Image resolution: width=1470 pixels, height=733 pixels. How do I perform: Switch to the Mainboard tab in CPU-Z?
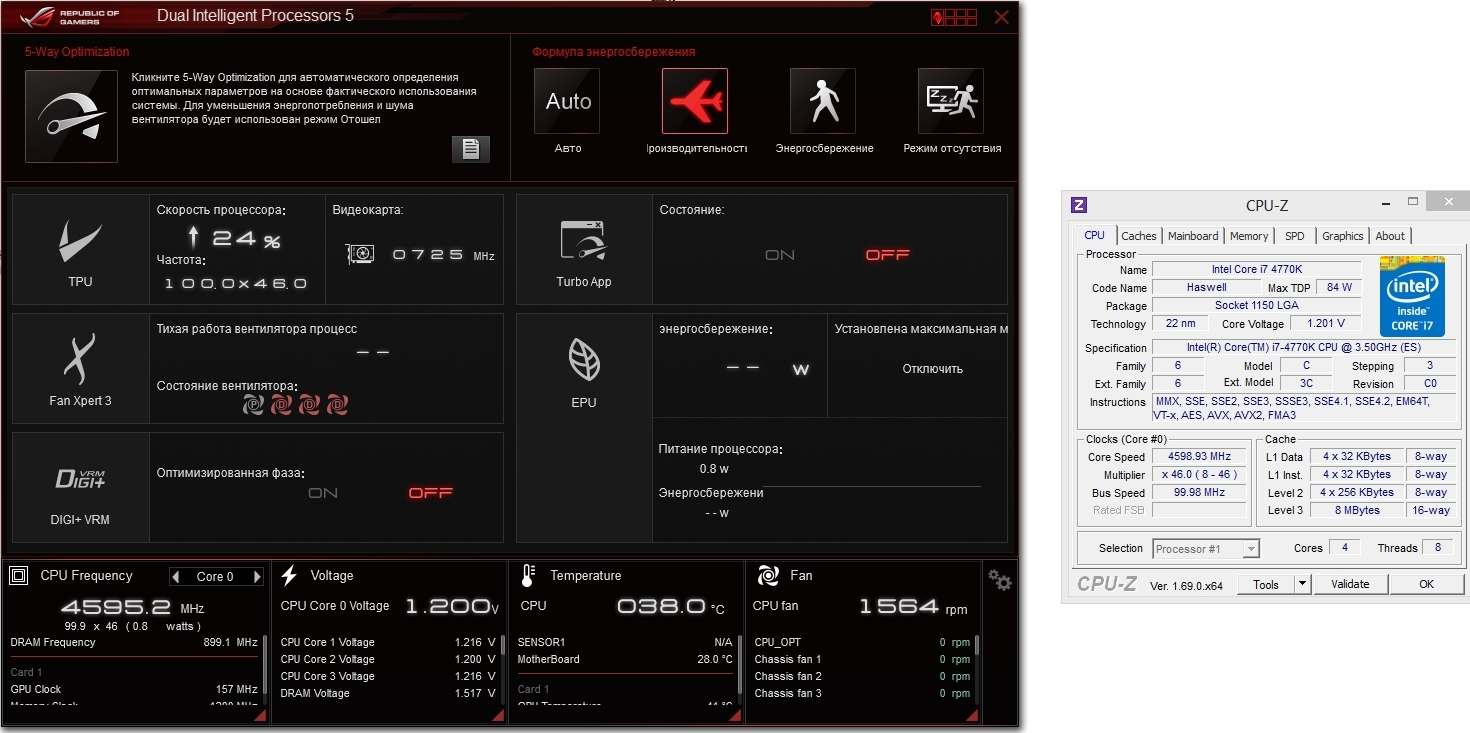pos(1193,236)
